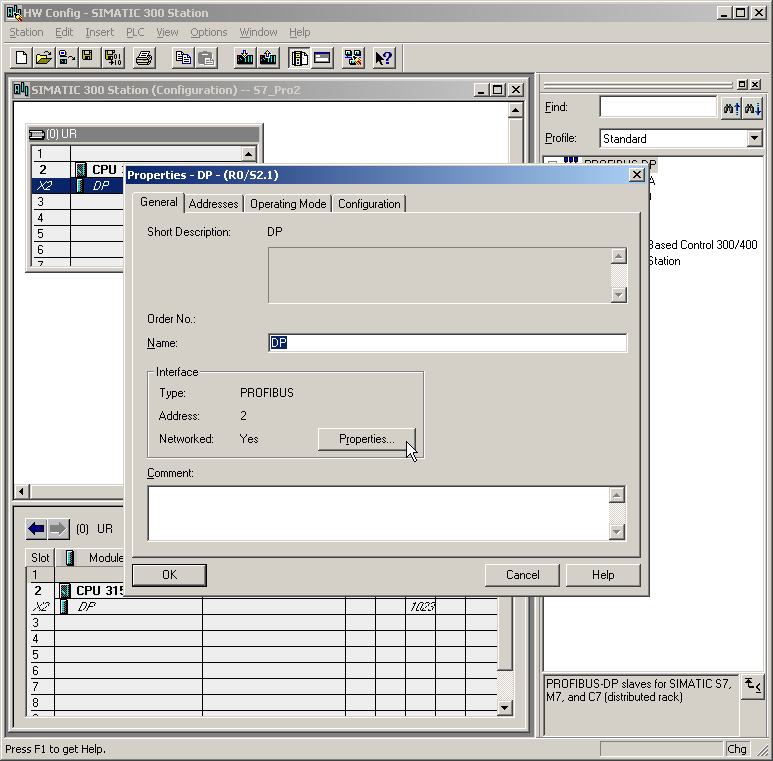The width and height of the screenshot is (773, 761).
Task: Click the station window scroll left arrow
Action: pos(22,491)
